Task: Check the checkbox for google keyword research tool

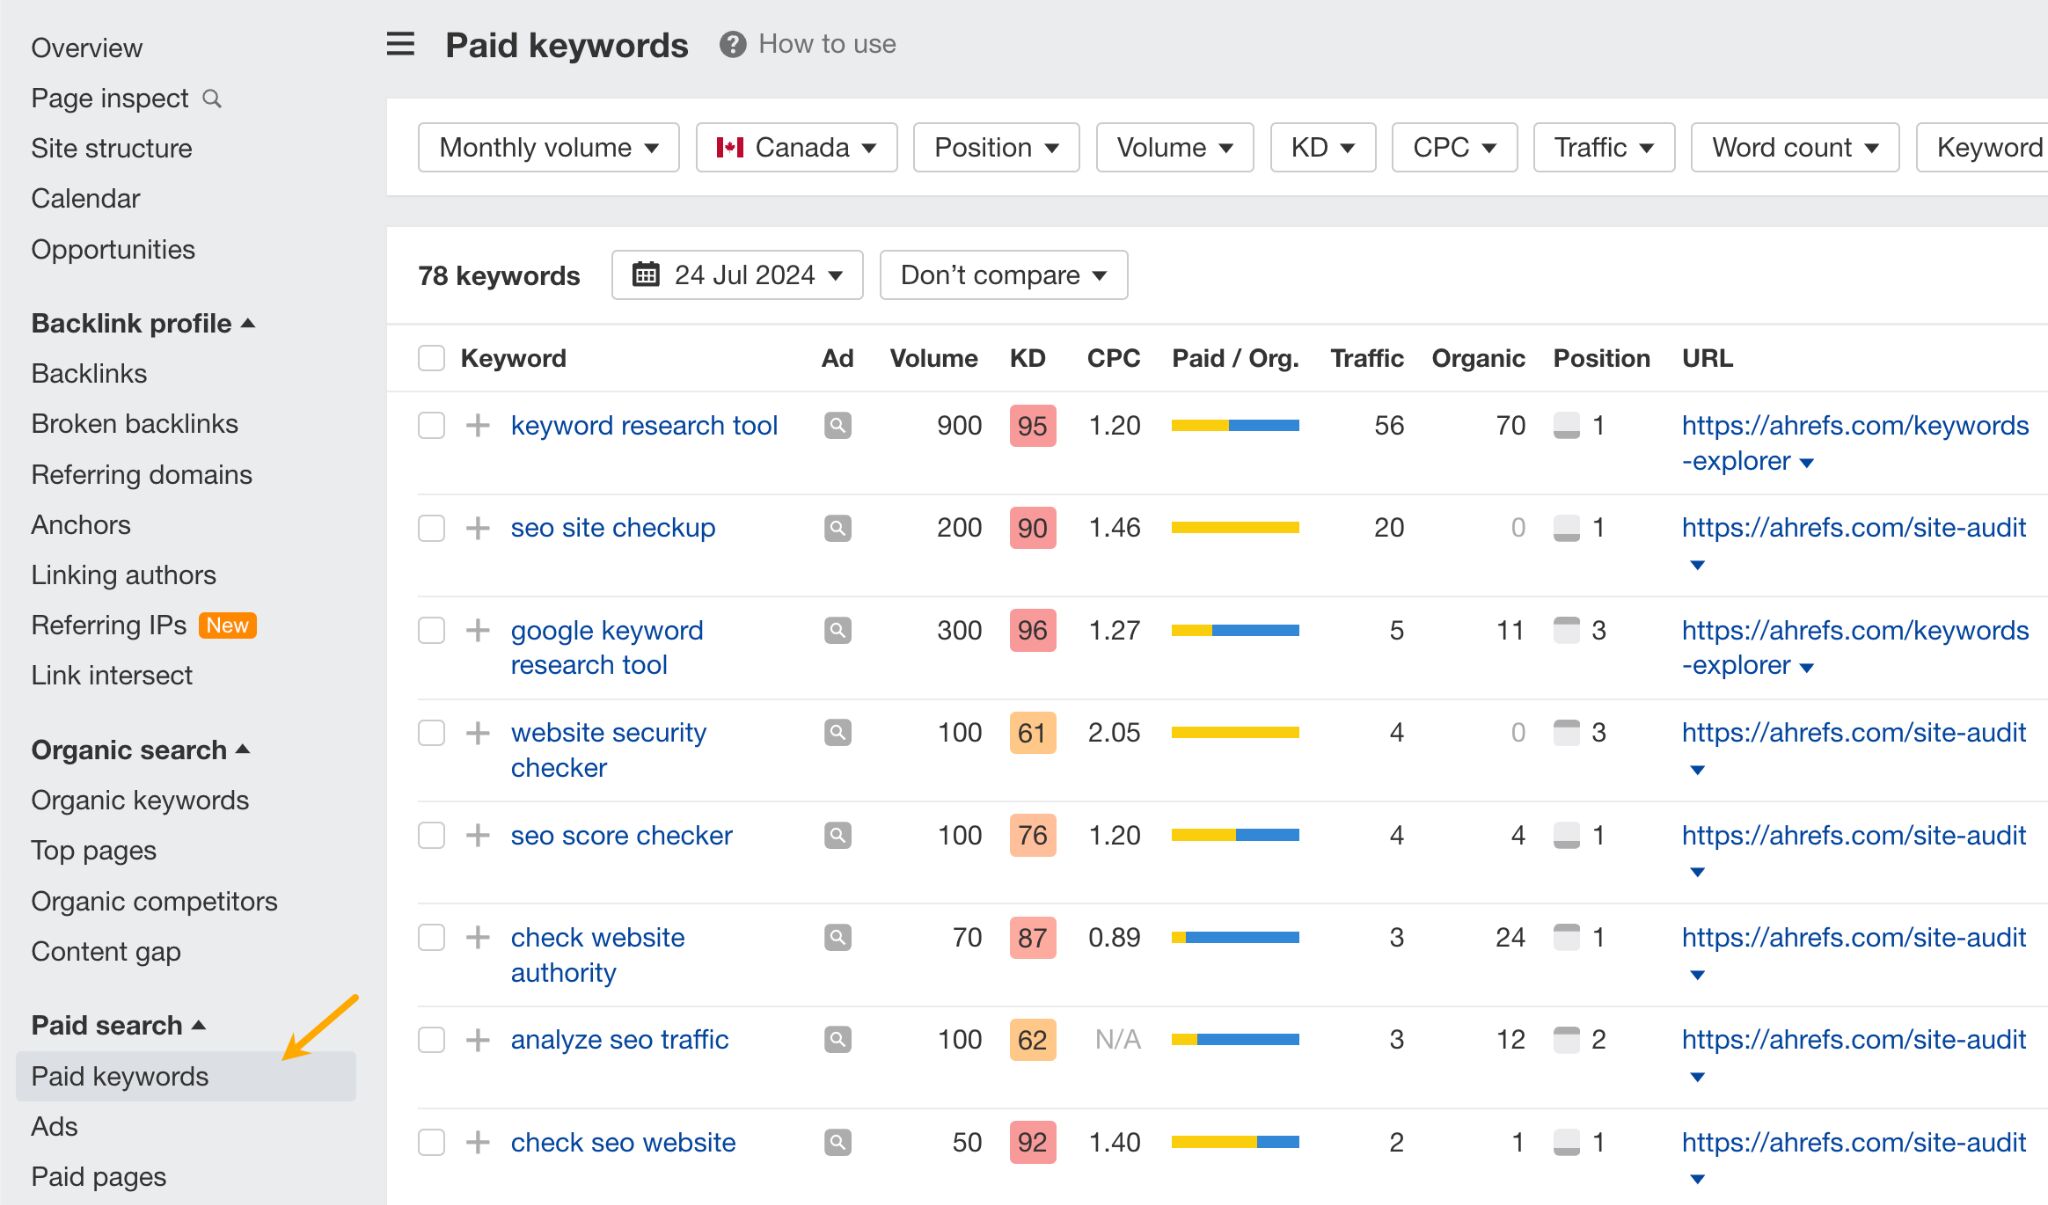Action: [430, 630]
